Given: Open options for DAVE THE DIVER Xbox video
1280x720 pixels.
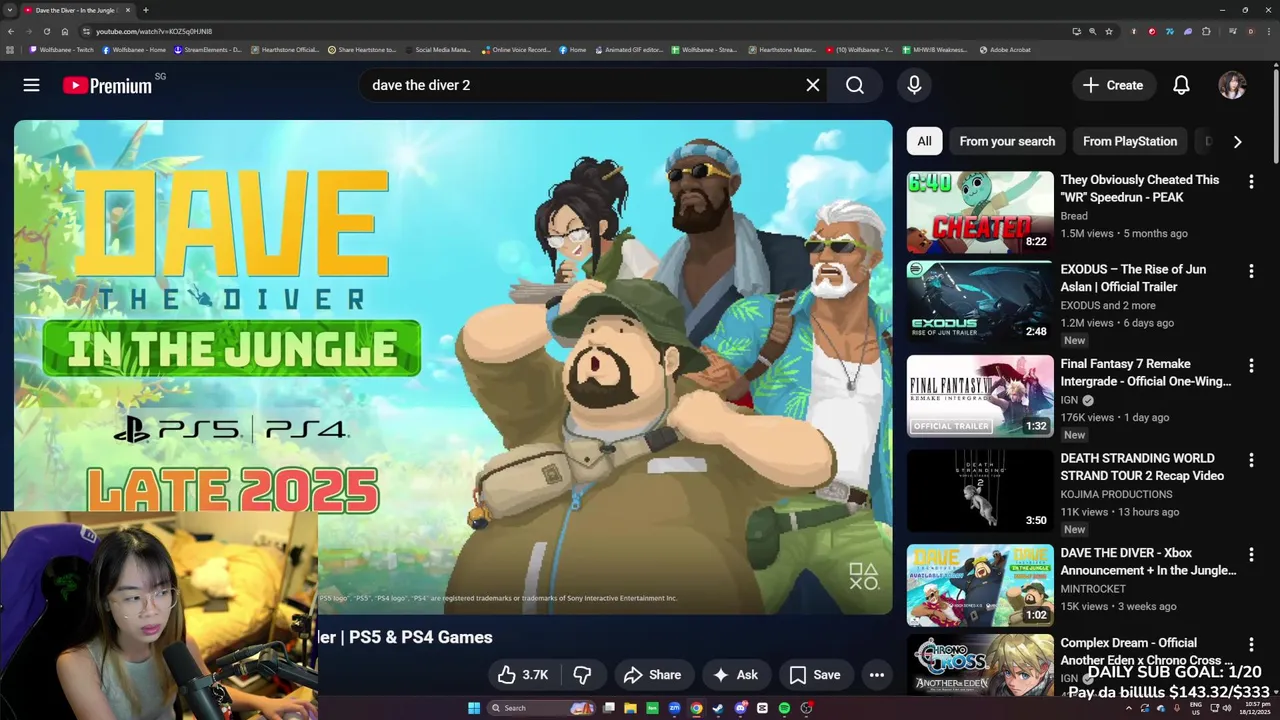Looking at the screenshot, I should point(1251,555).
